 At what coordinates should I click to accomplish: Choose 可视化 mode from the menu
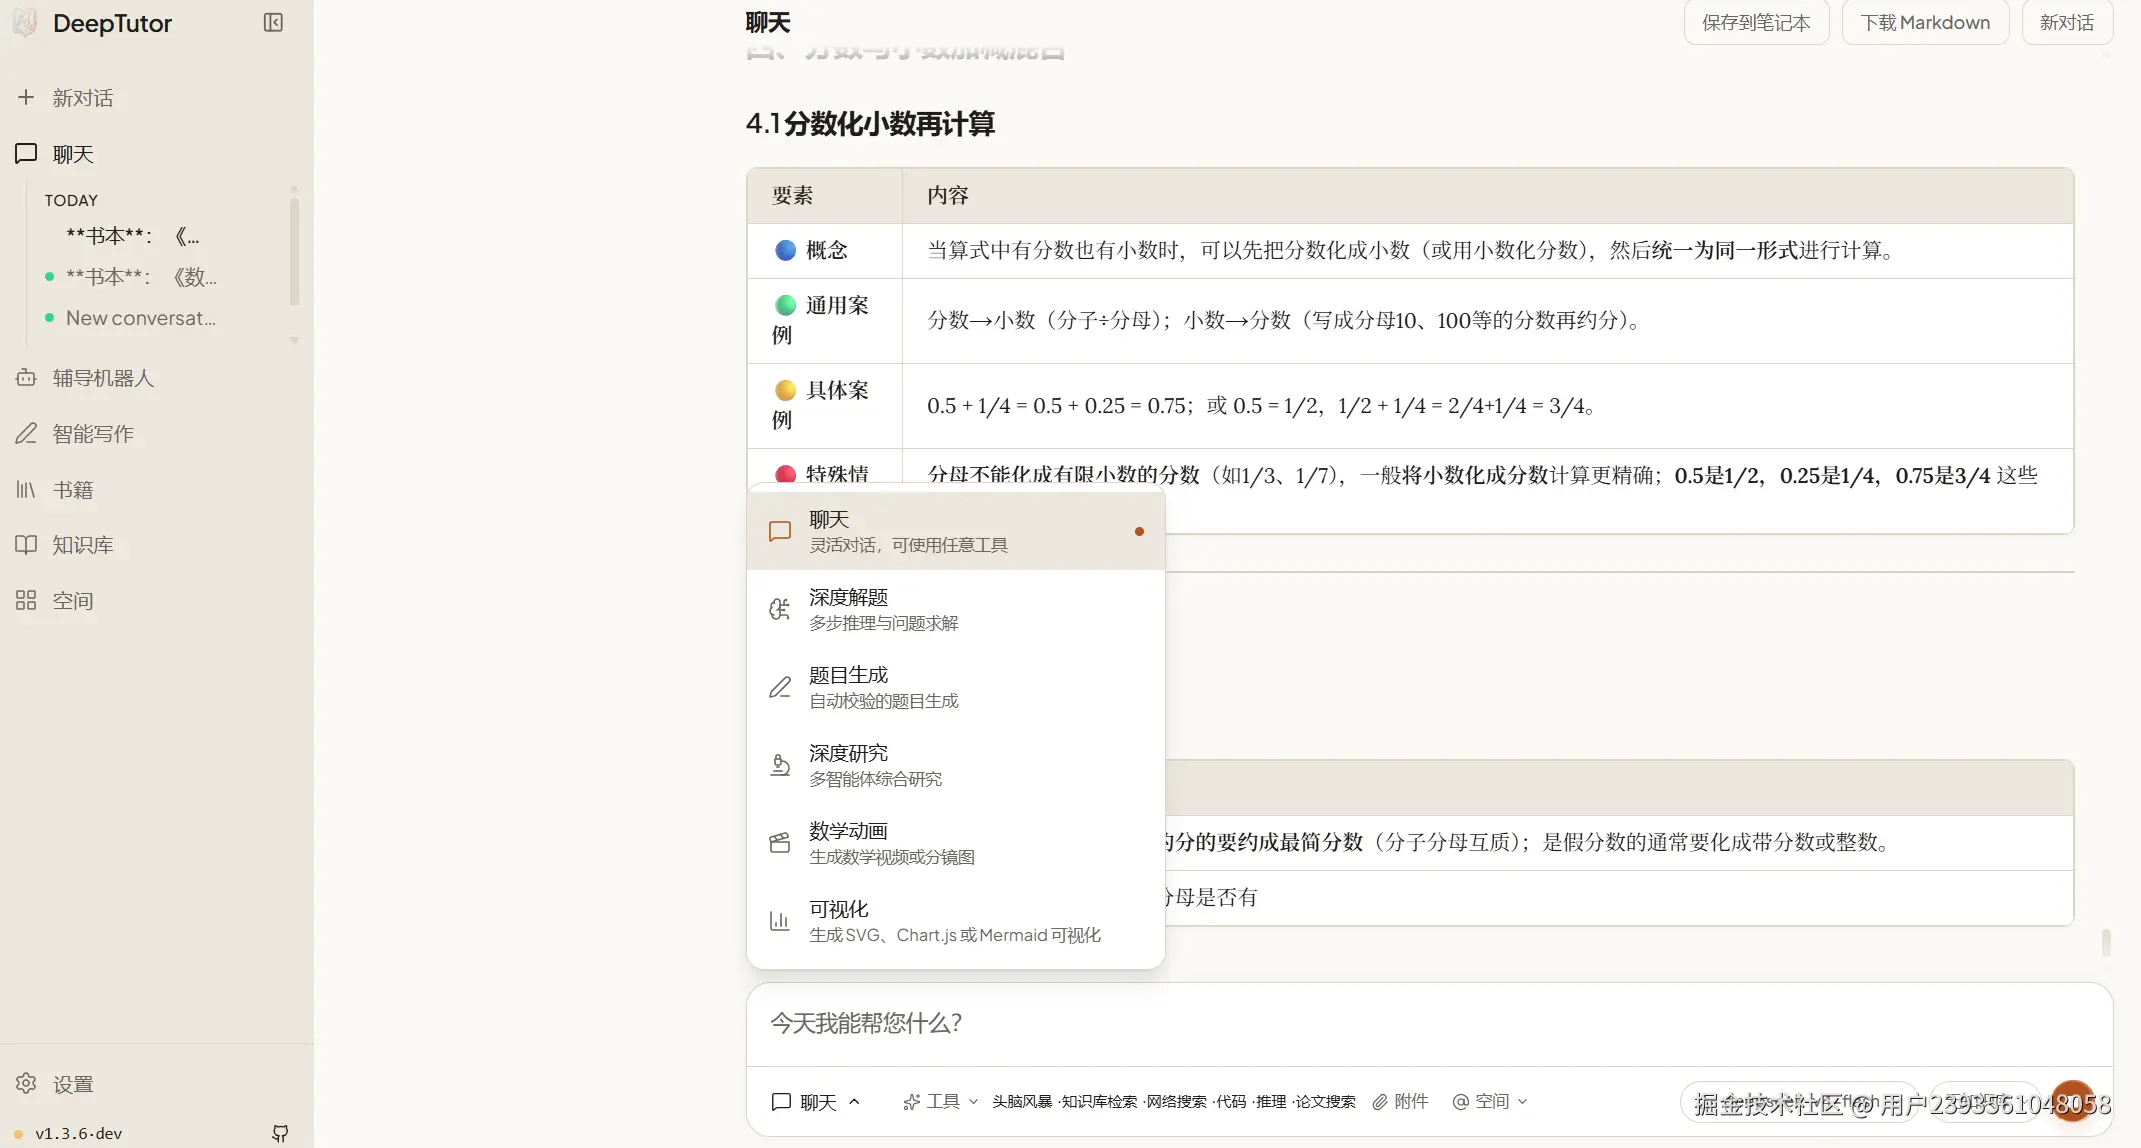(x=956, y=921)
